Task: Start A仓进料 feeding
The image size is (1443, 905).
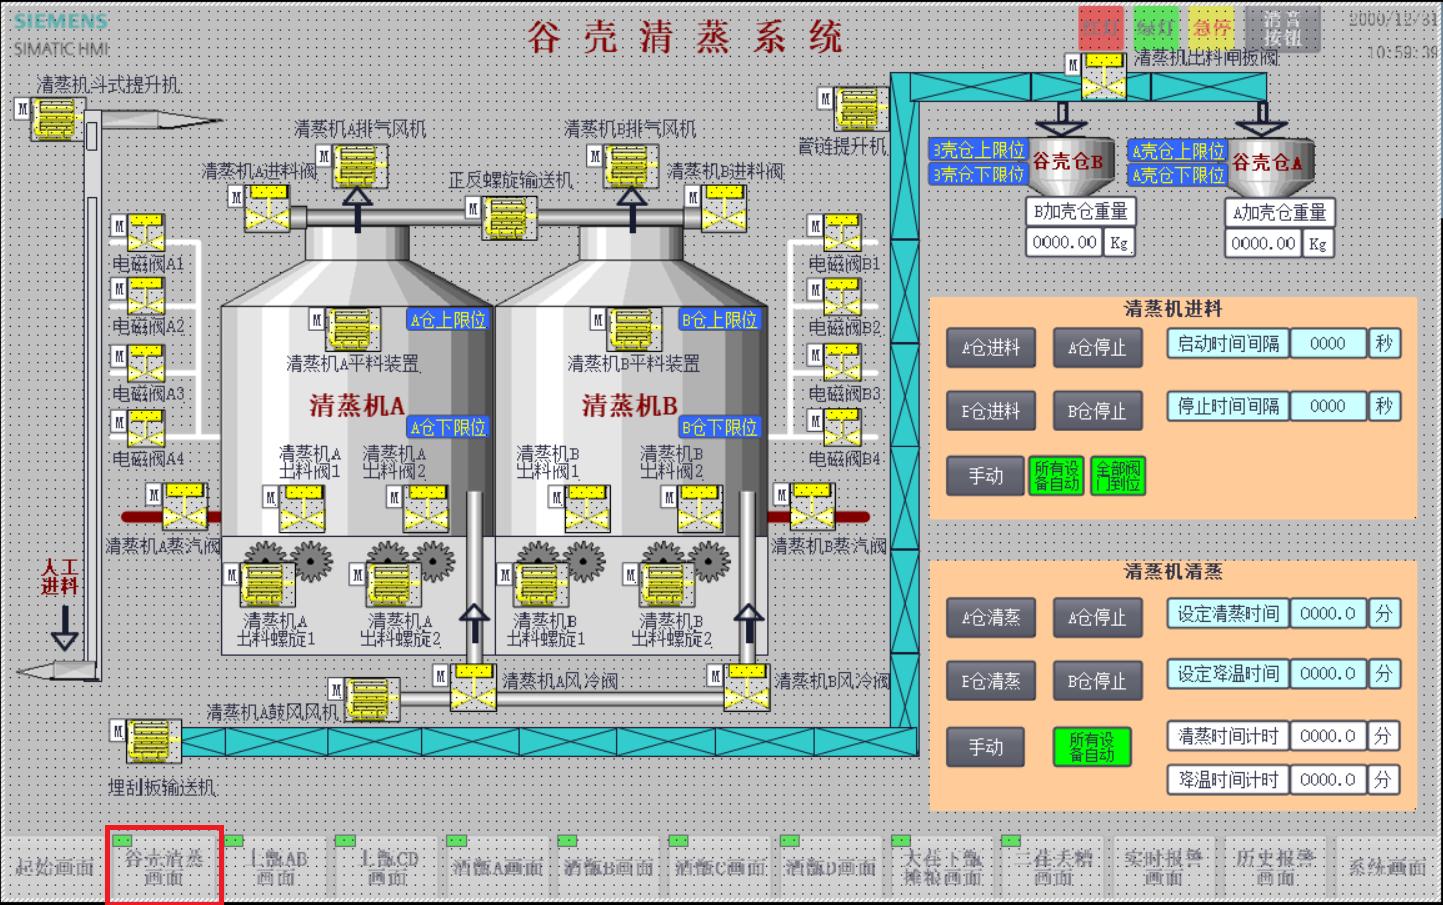Action: (991, 348)
